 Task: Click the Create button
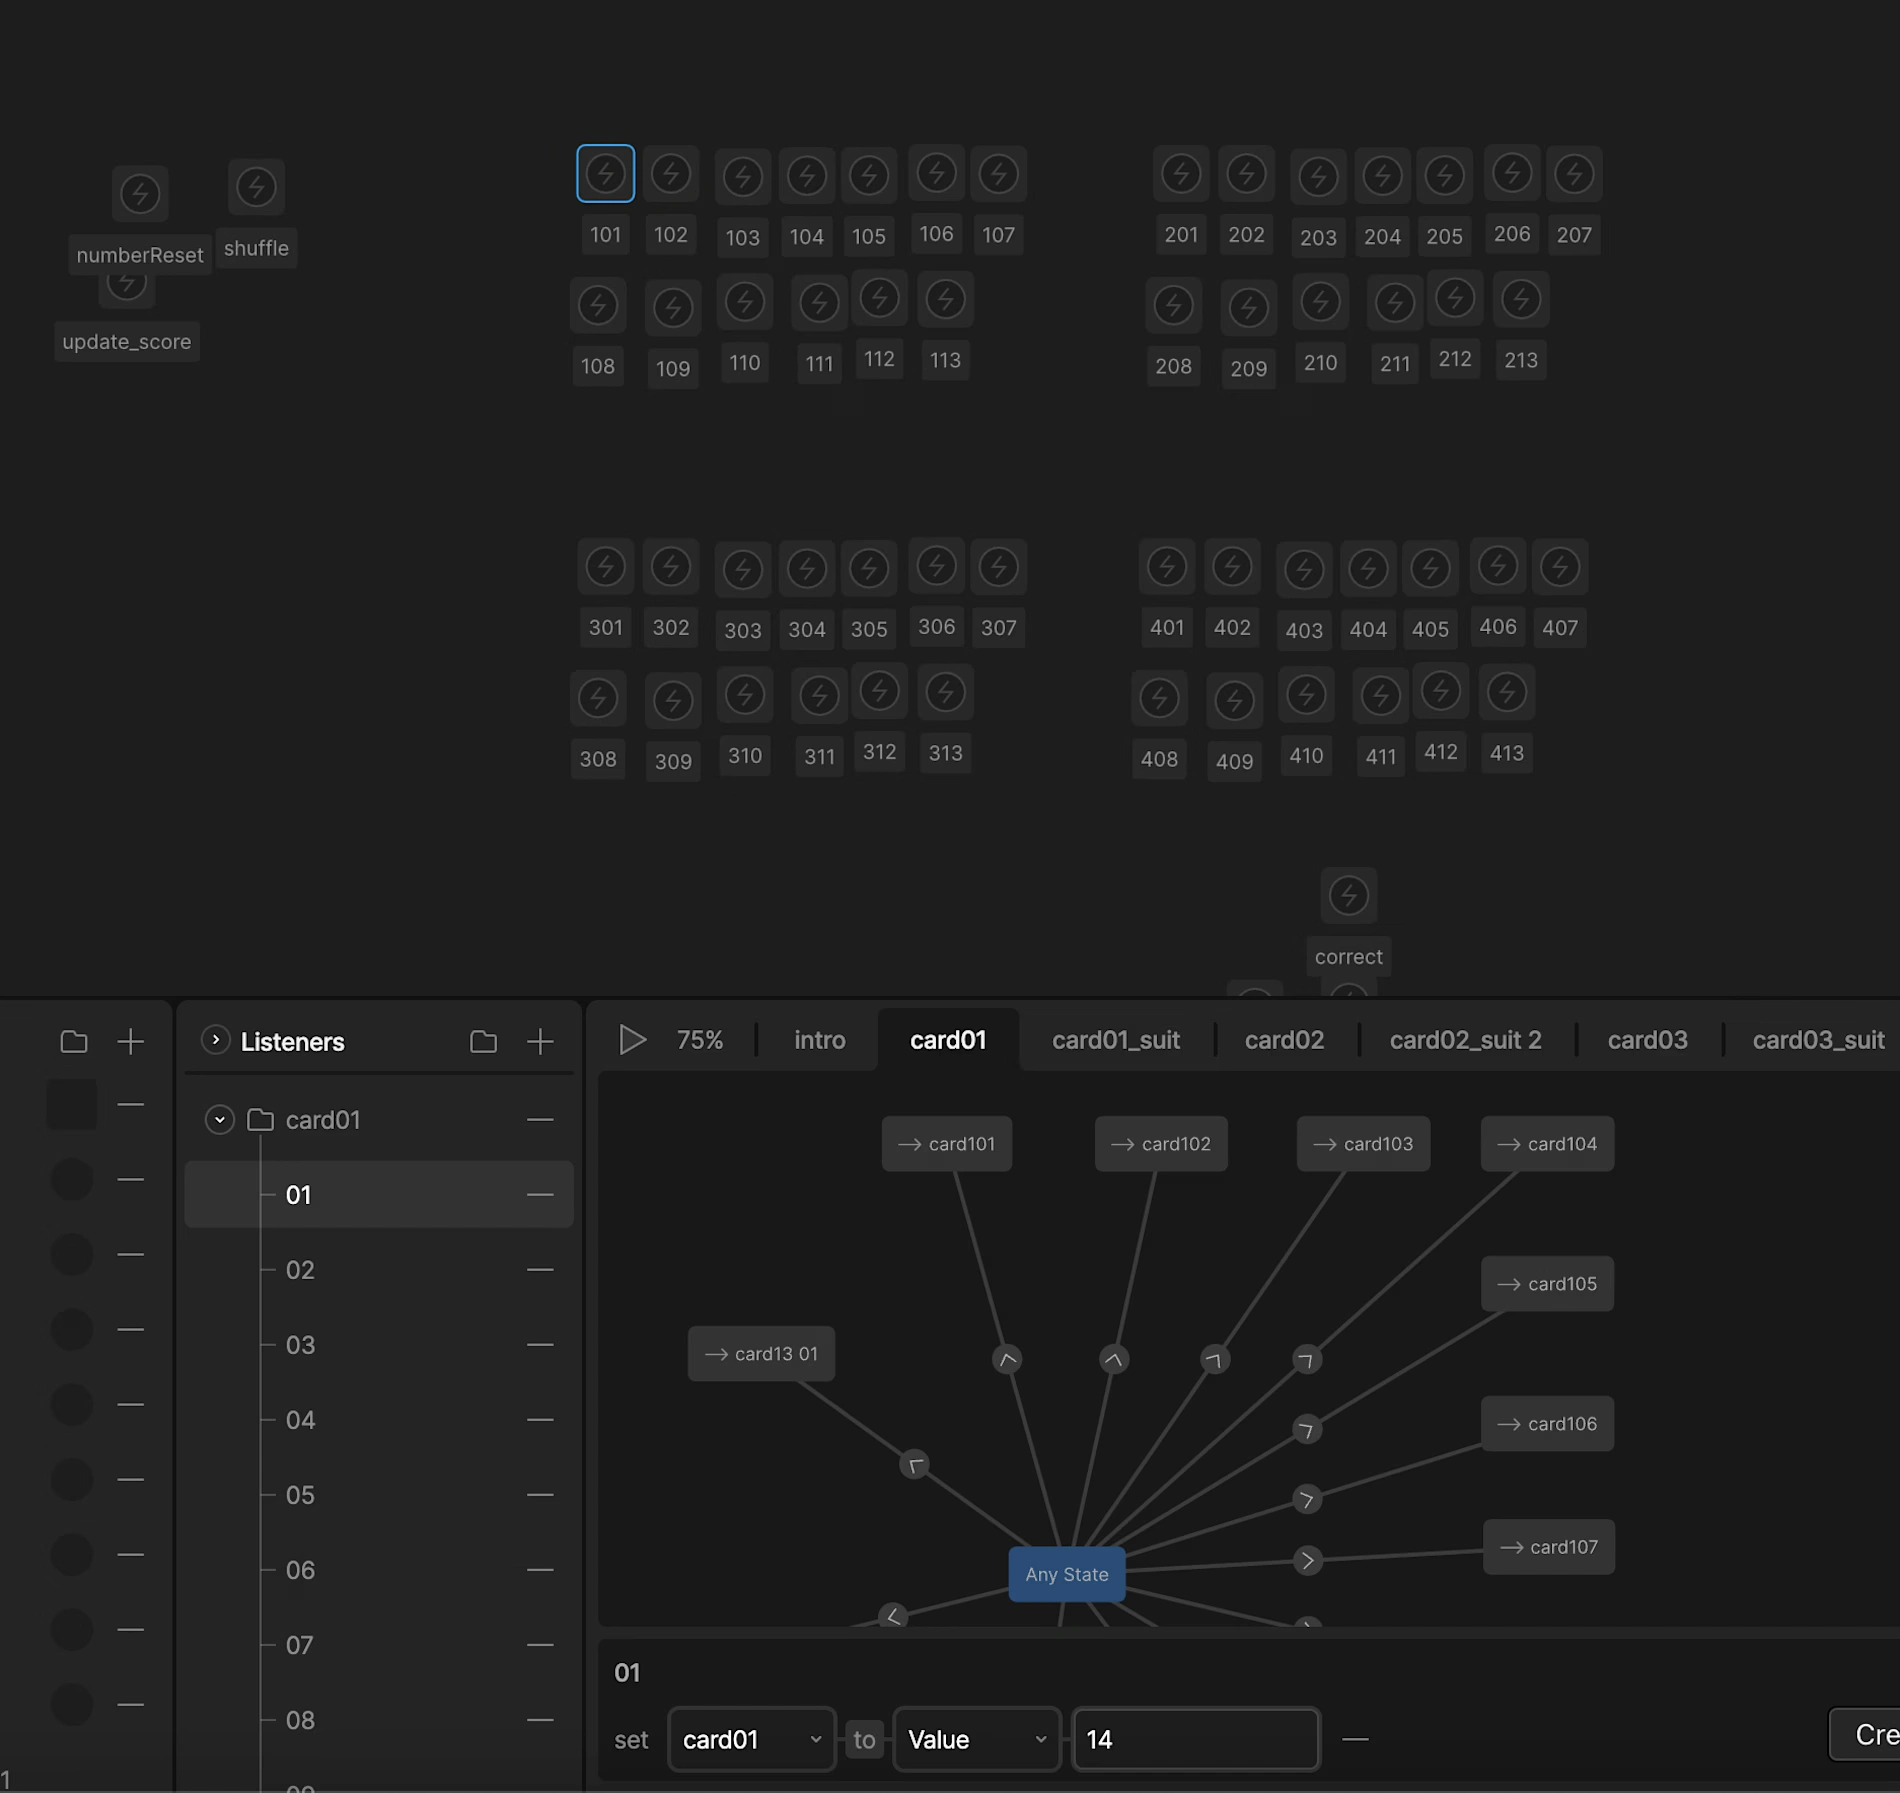(x=1868, y=1734)
